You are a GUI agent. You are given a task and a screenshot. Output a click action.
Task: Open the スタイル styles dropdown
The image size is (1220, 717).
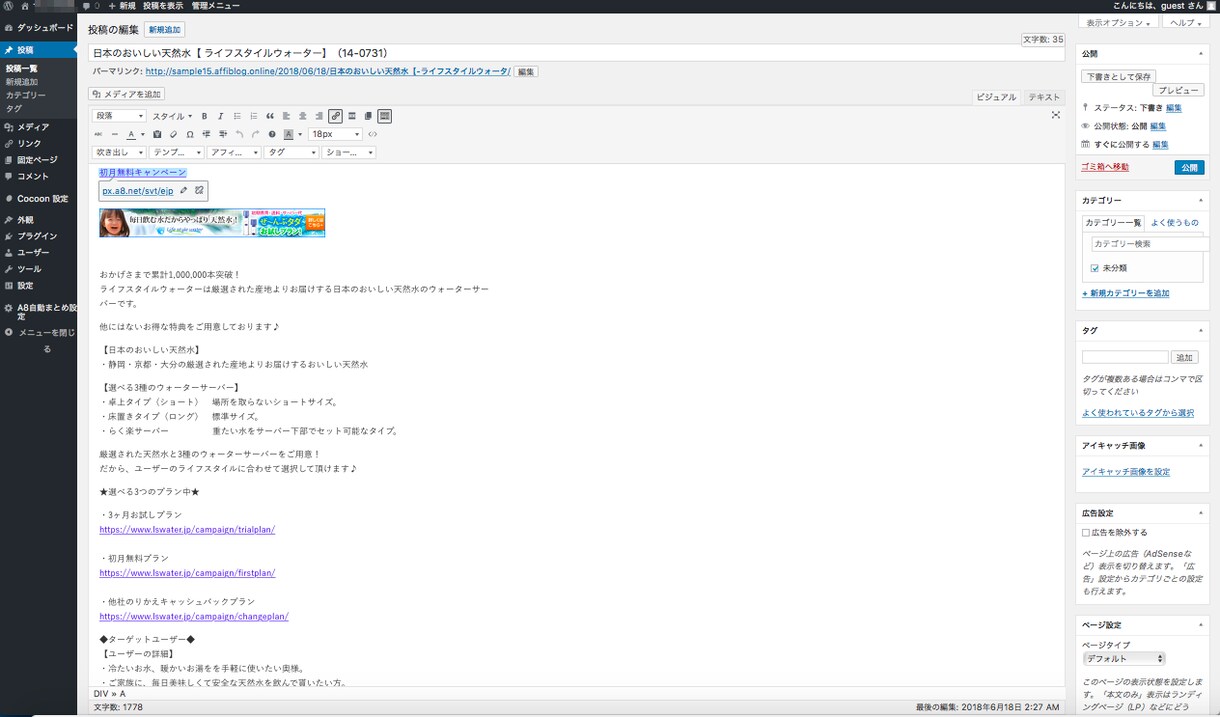pyautogui.click(x=172, y=116)
